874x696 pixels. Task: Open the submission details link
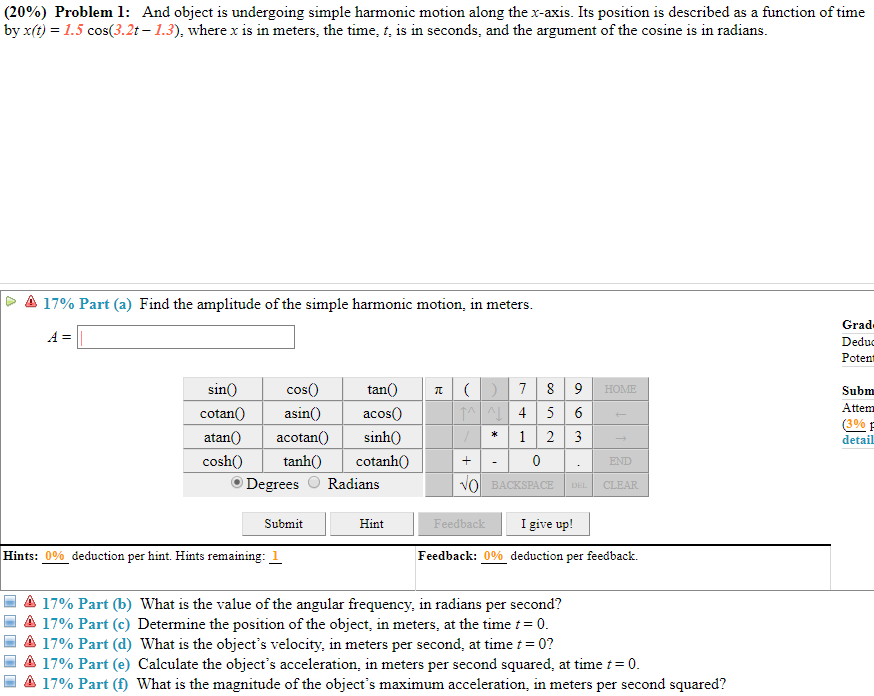click(x=855, y=440)
